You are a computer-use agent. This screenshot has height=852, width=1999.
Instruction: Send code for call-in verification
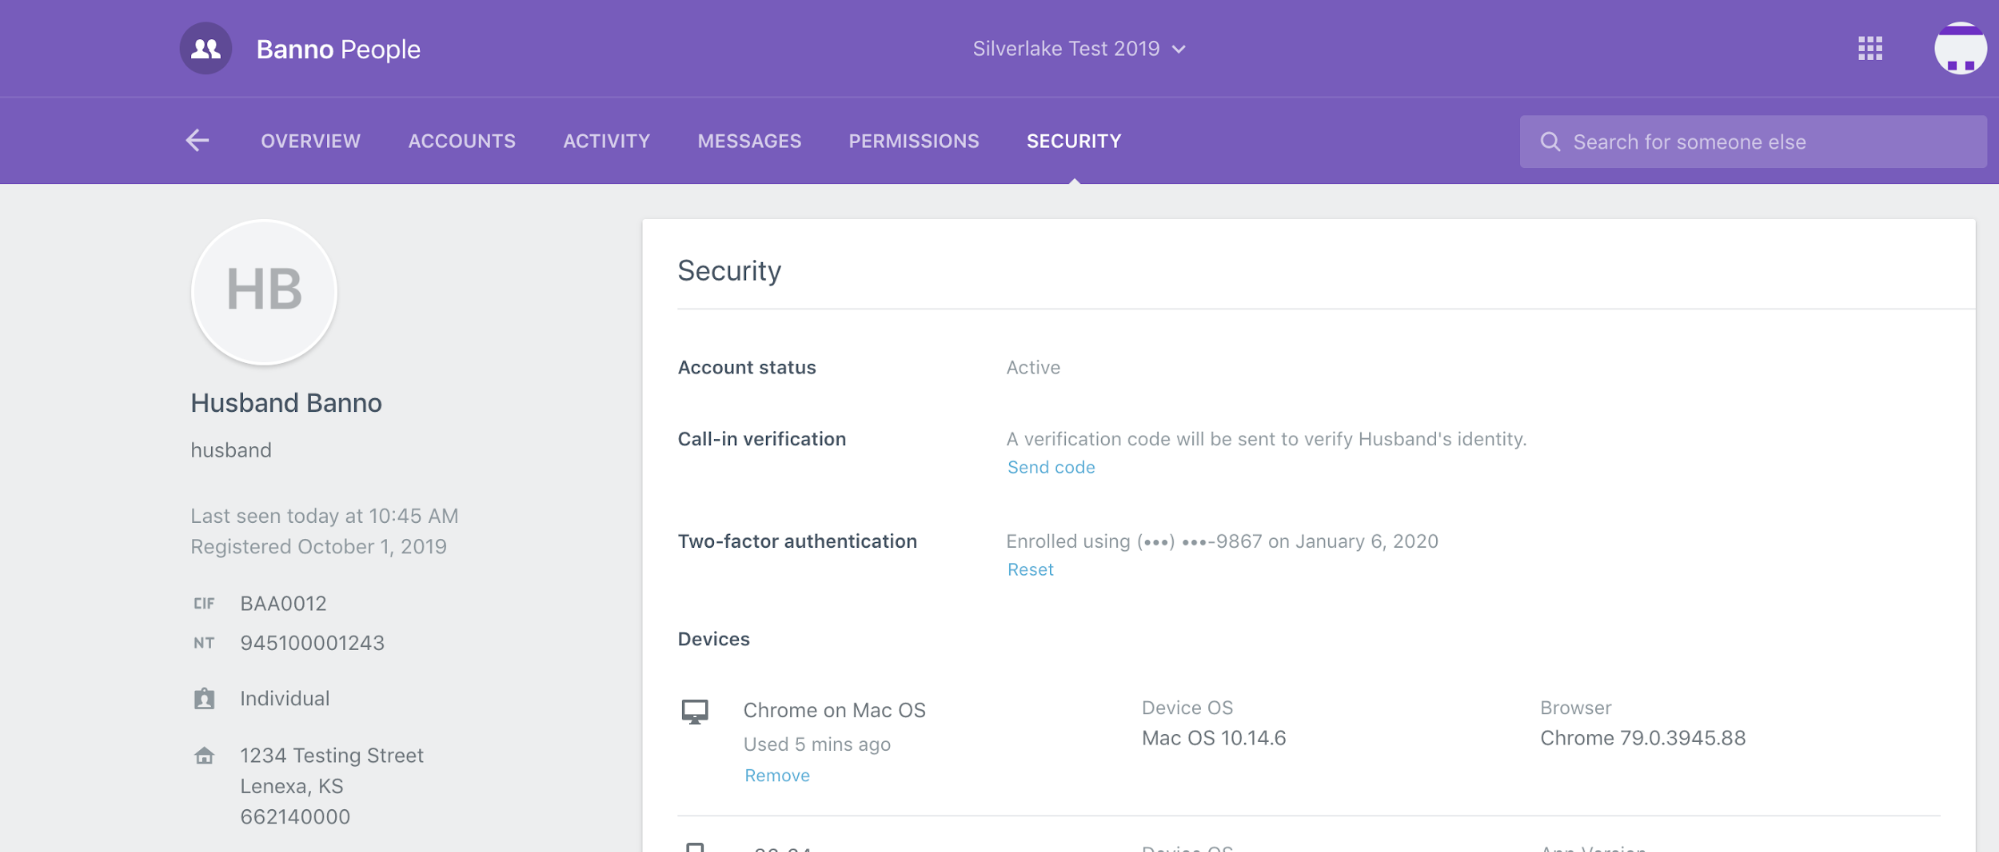pyautogui.click(x=1051, y=467)
